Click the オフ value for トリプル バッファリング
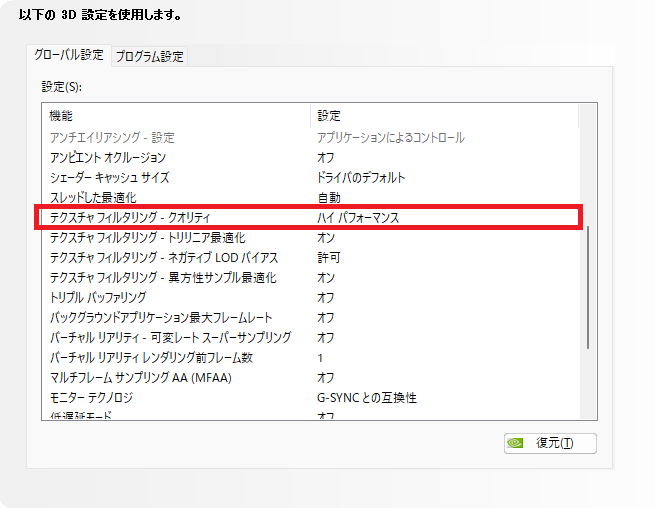Viewport: 655px width, 508px height. [x=325, y=298]
